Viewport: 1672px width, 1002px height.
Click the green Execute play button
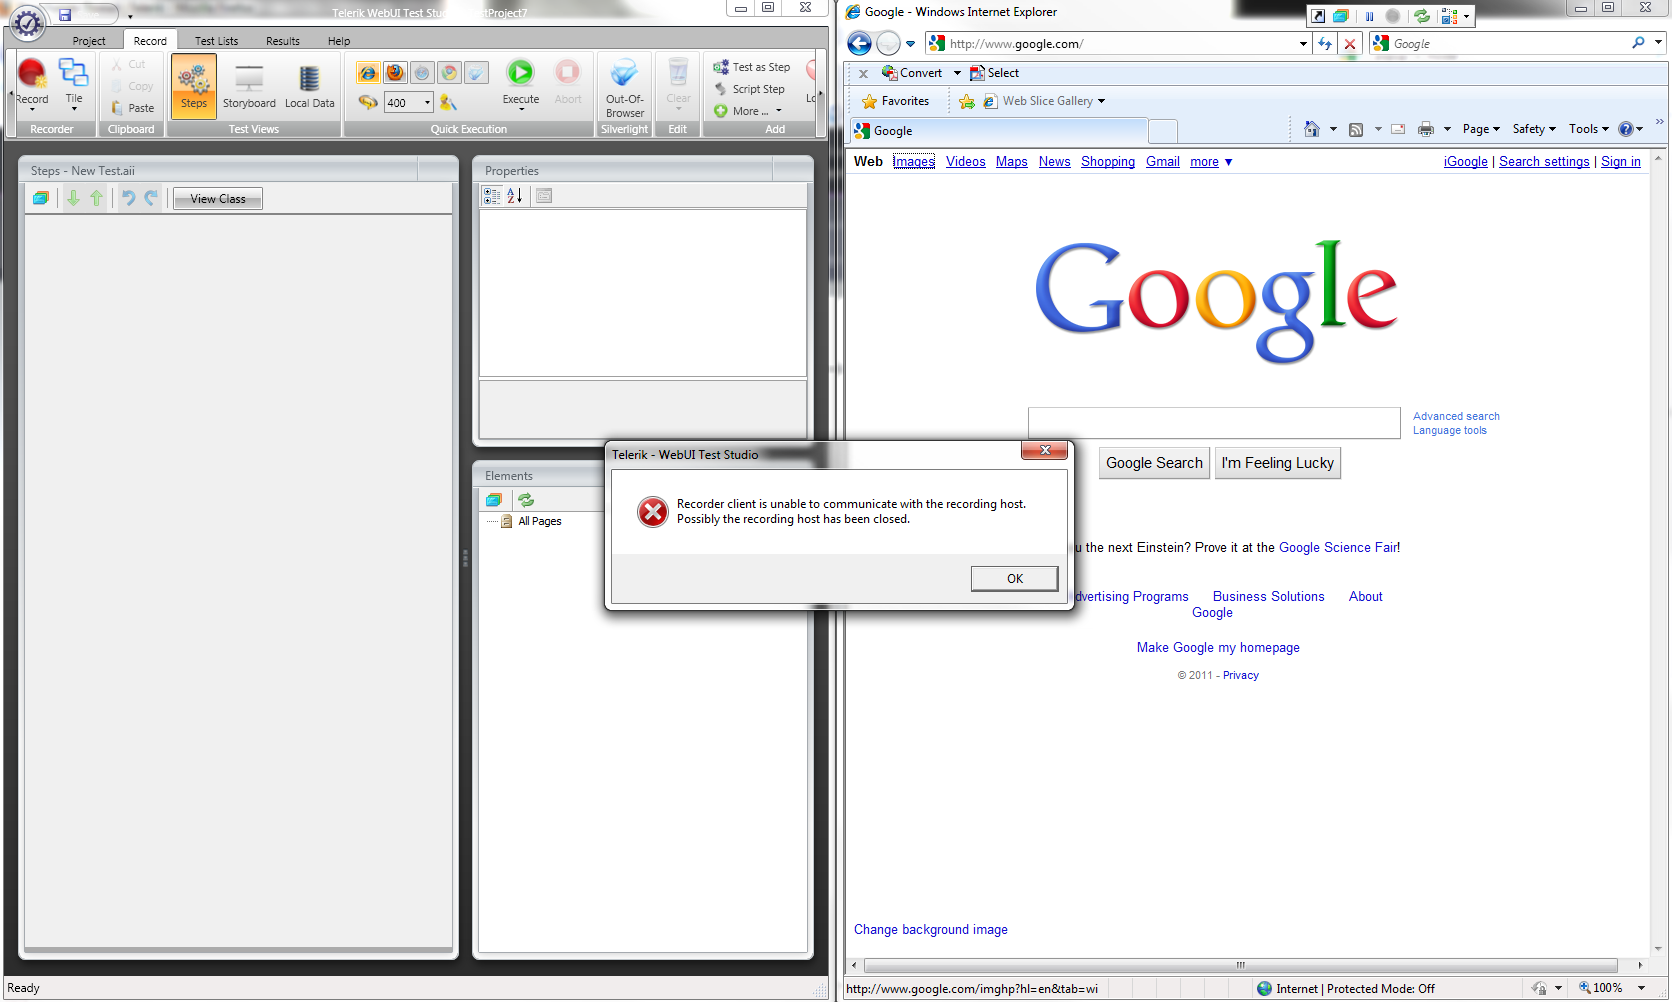(520, 73)
